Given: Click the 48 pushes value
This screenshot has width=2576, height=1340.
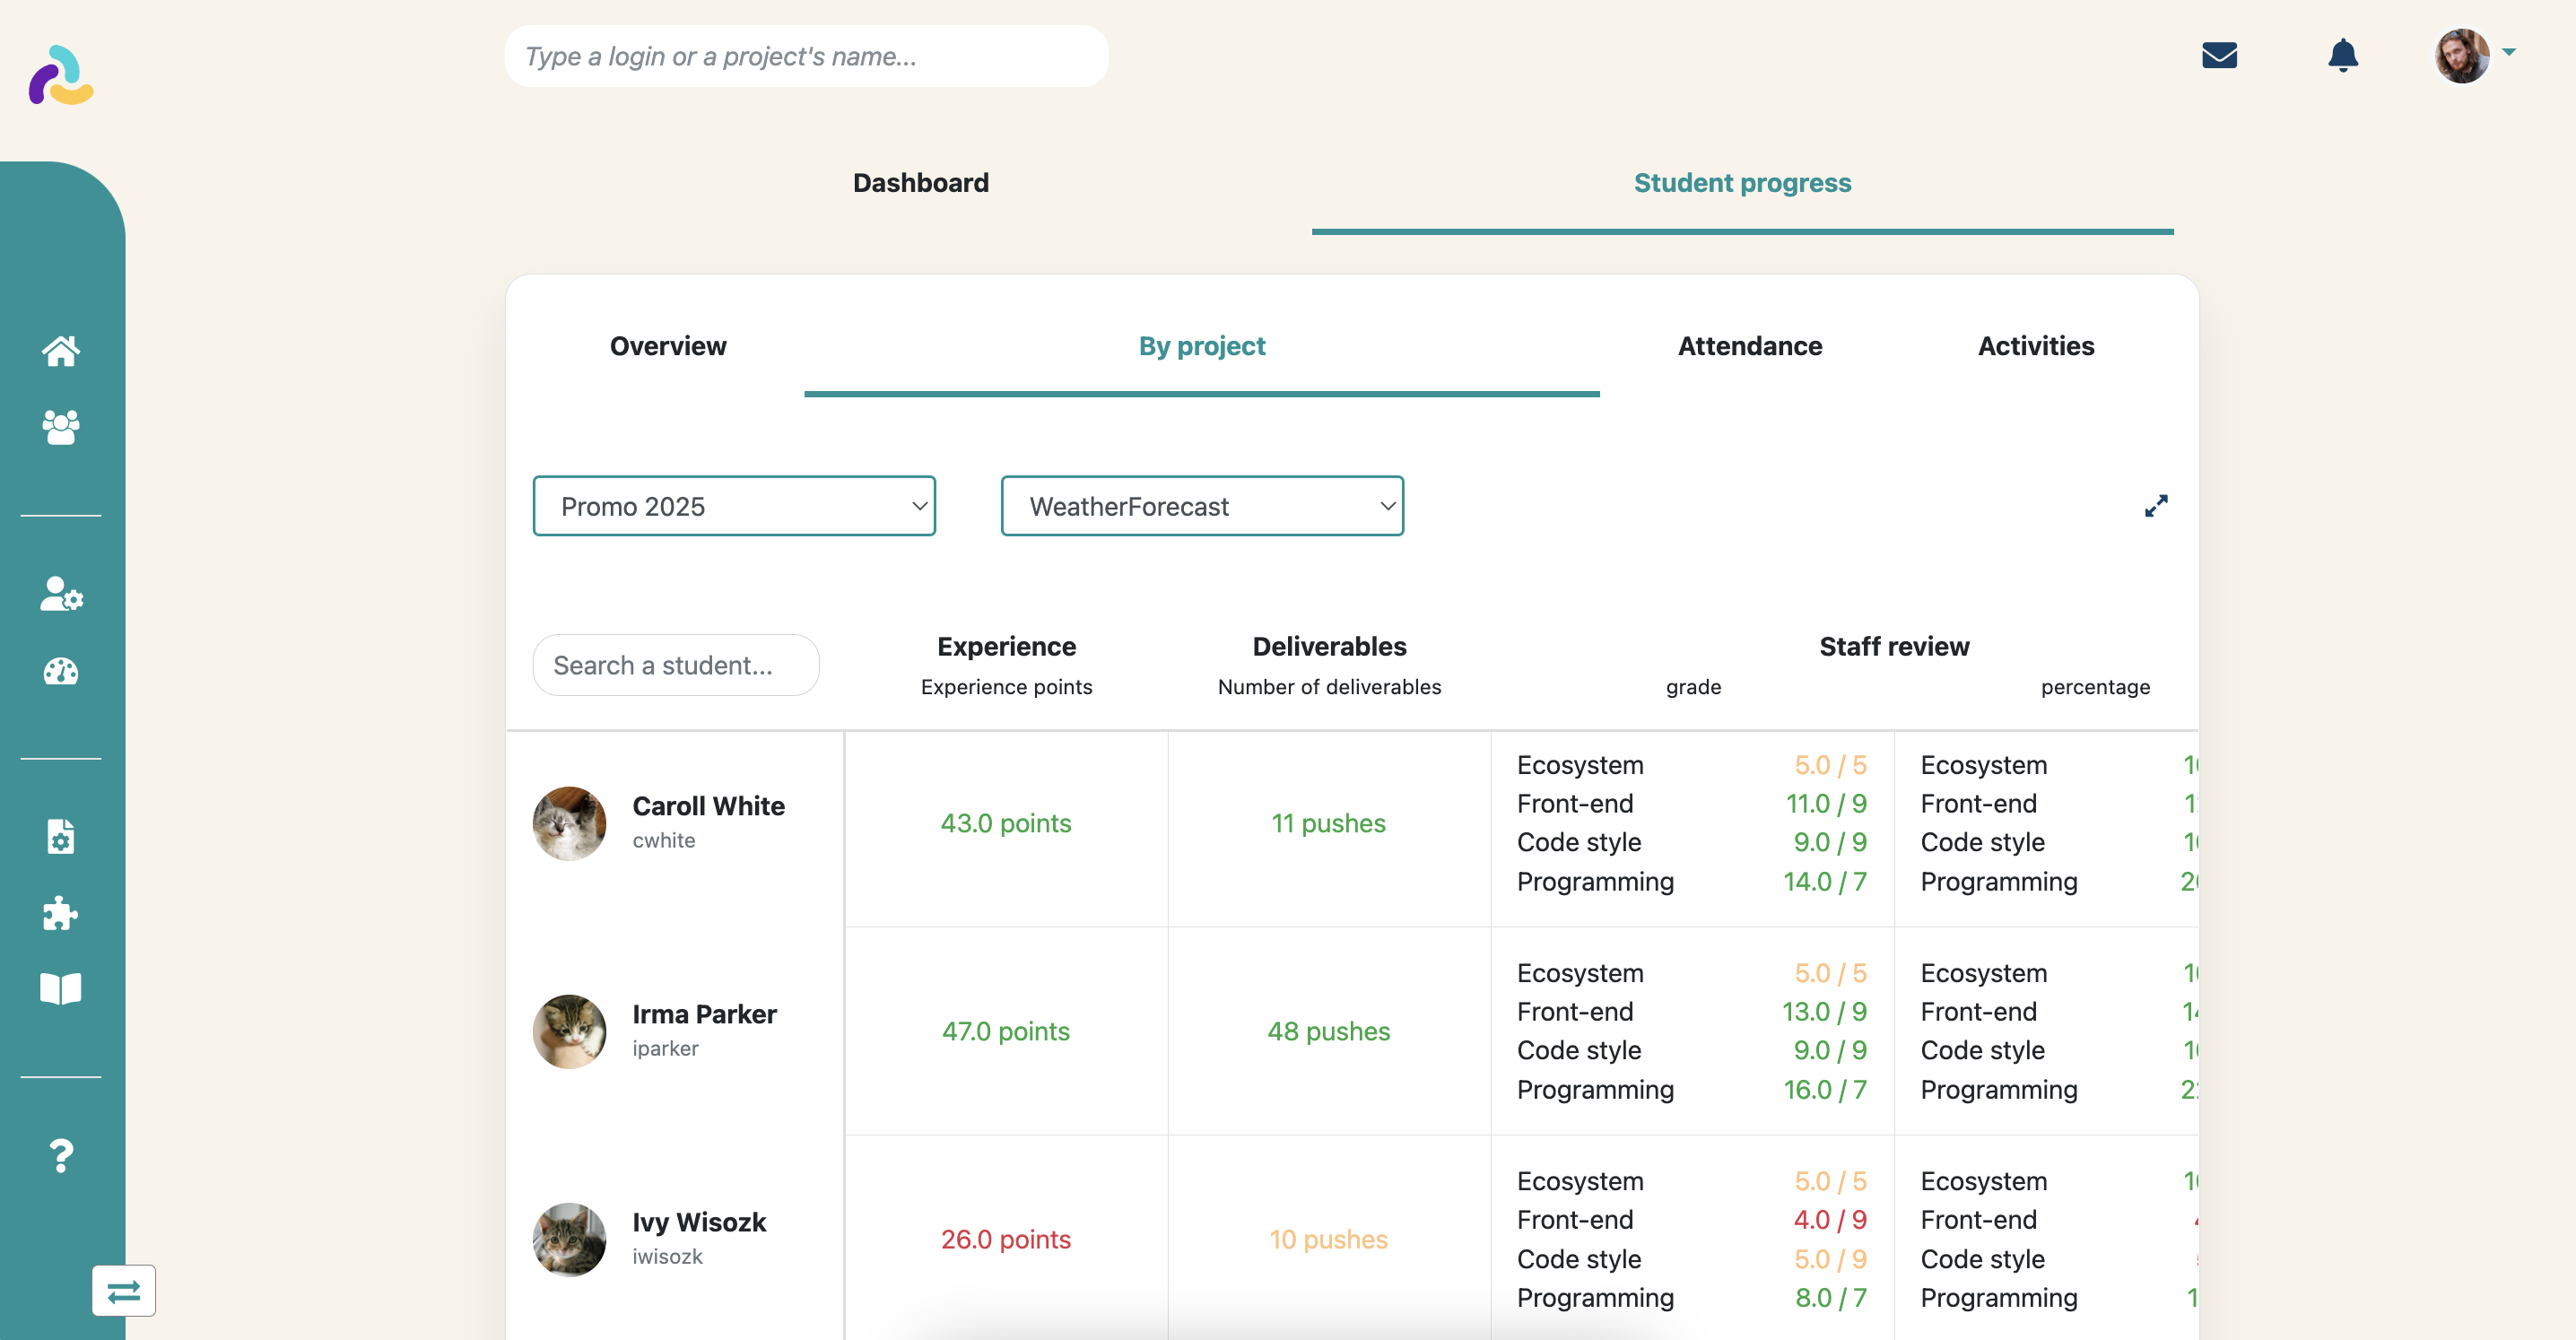Looking at the screenshot, I should 1328,1031.
